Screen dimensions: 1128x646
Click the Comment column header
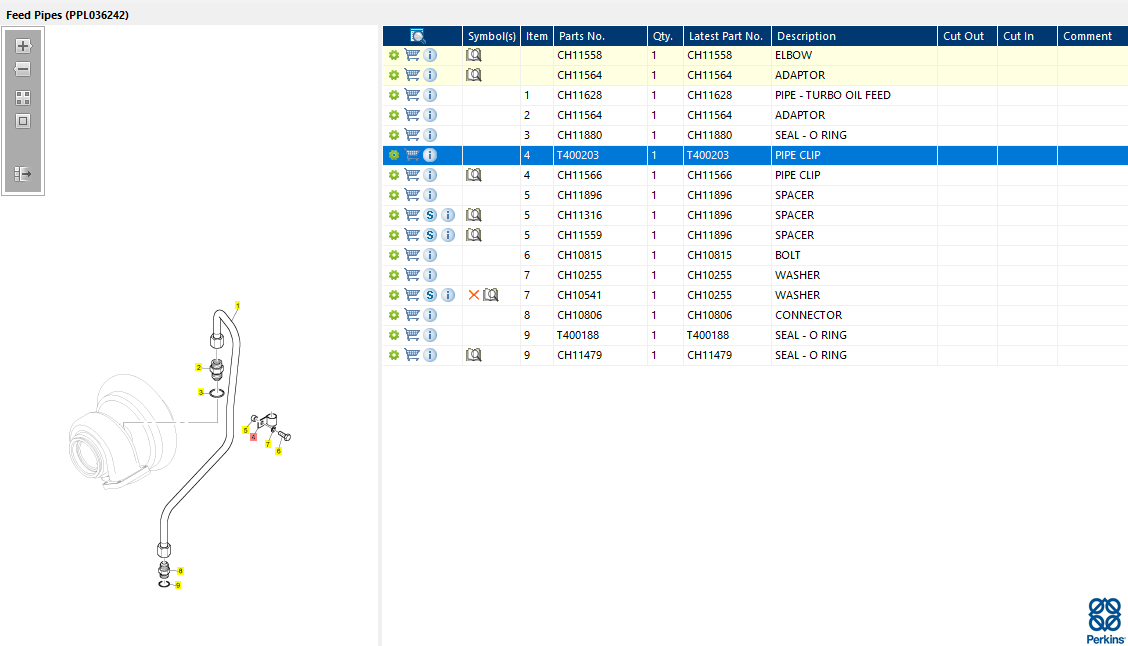tap(1092, 36)
